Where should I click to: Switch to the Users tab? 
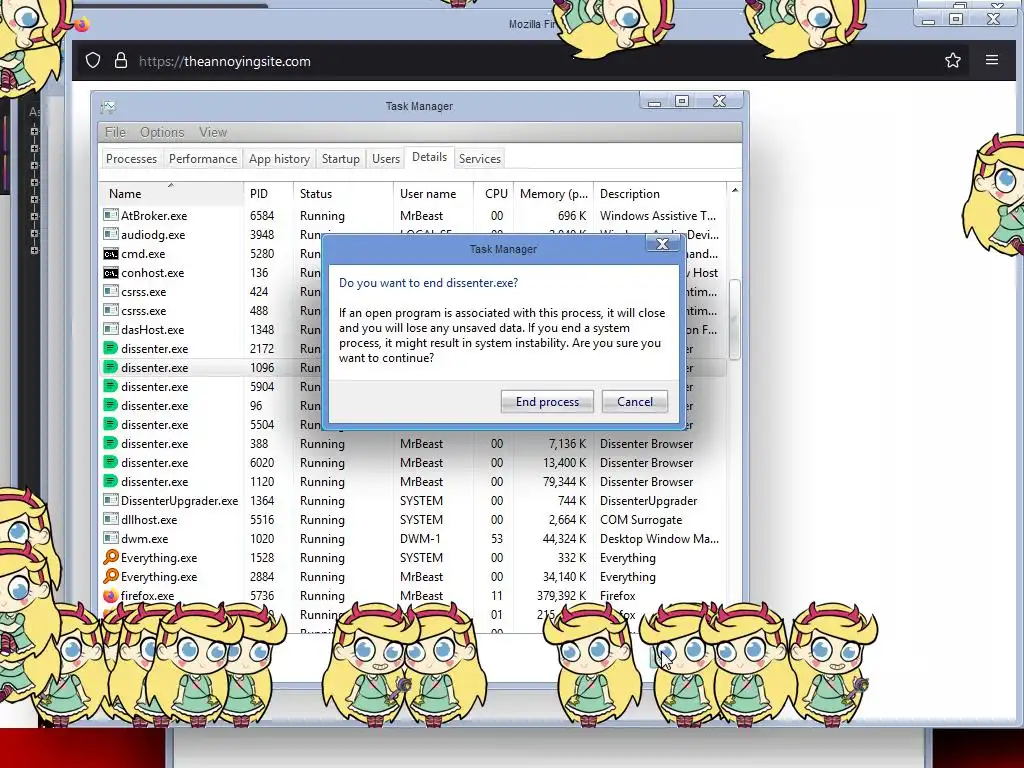[386, 159]
